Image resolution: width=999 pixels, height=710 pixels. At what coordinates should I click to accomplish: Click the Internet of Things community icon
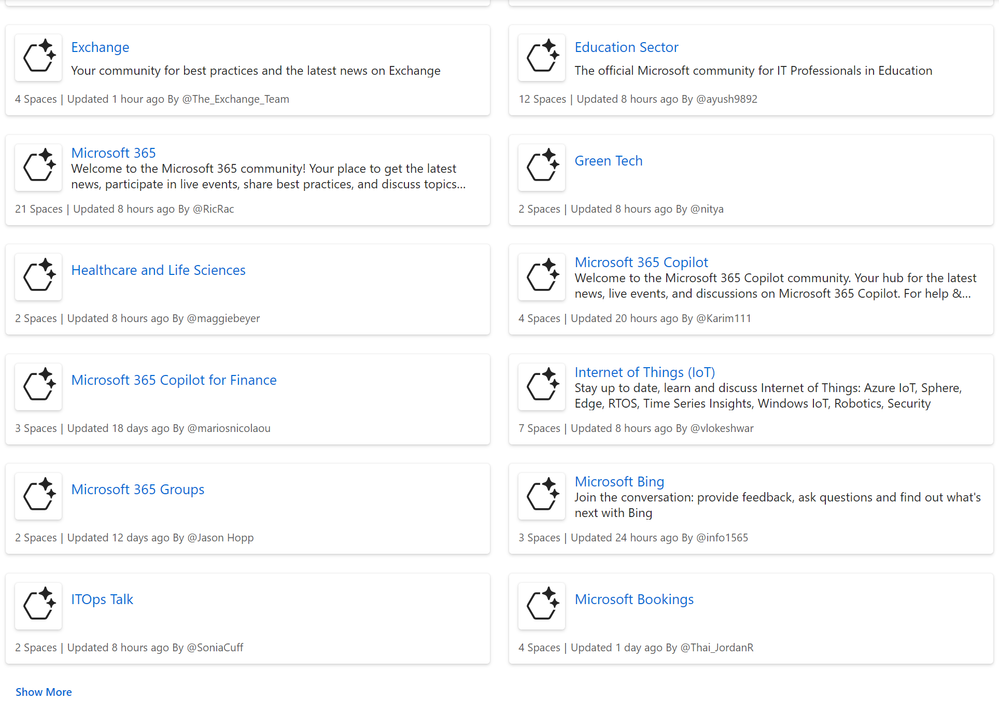coord(542,386)
